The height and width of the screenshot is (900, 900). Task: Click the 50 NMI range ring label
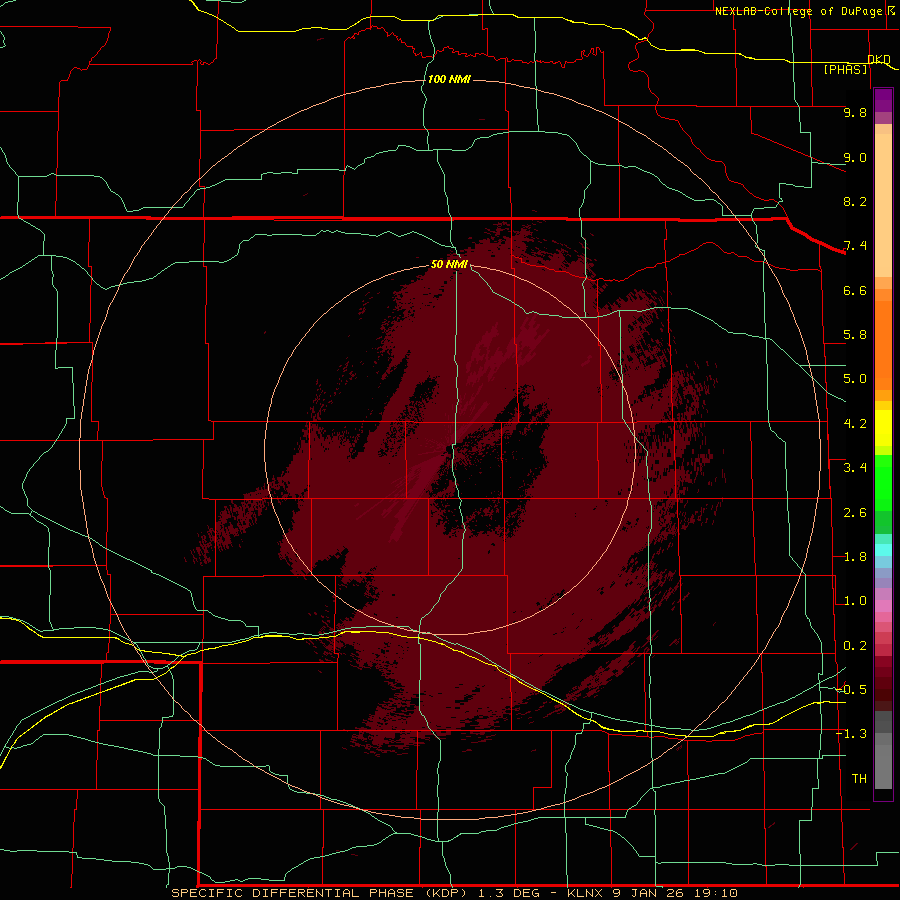pos(449,264)
